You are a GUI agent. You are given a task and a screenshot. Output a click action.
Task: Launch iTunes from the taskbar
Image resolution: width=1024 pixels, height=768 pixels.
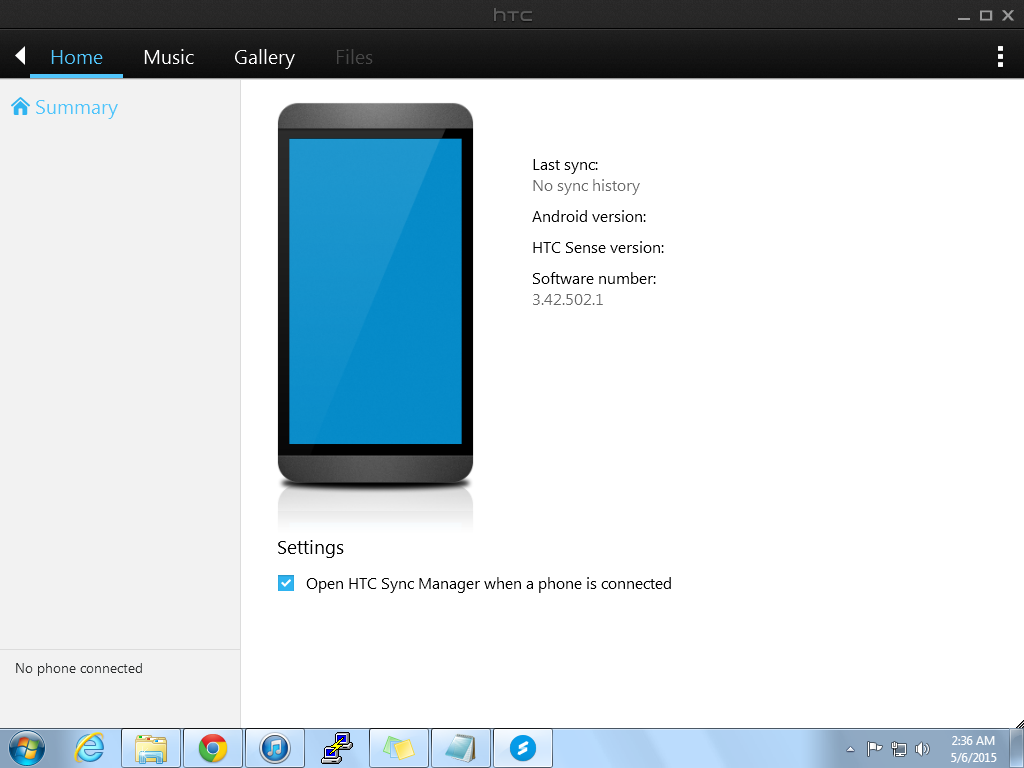click(274, 748)
